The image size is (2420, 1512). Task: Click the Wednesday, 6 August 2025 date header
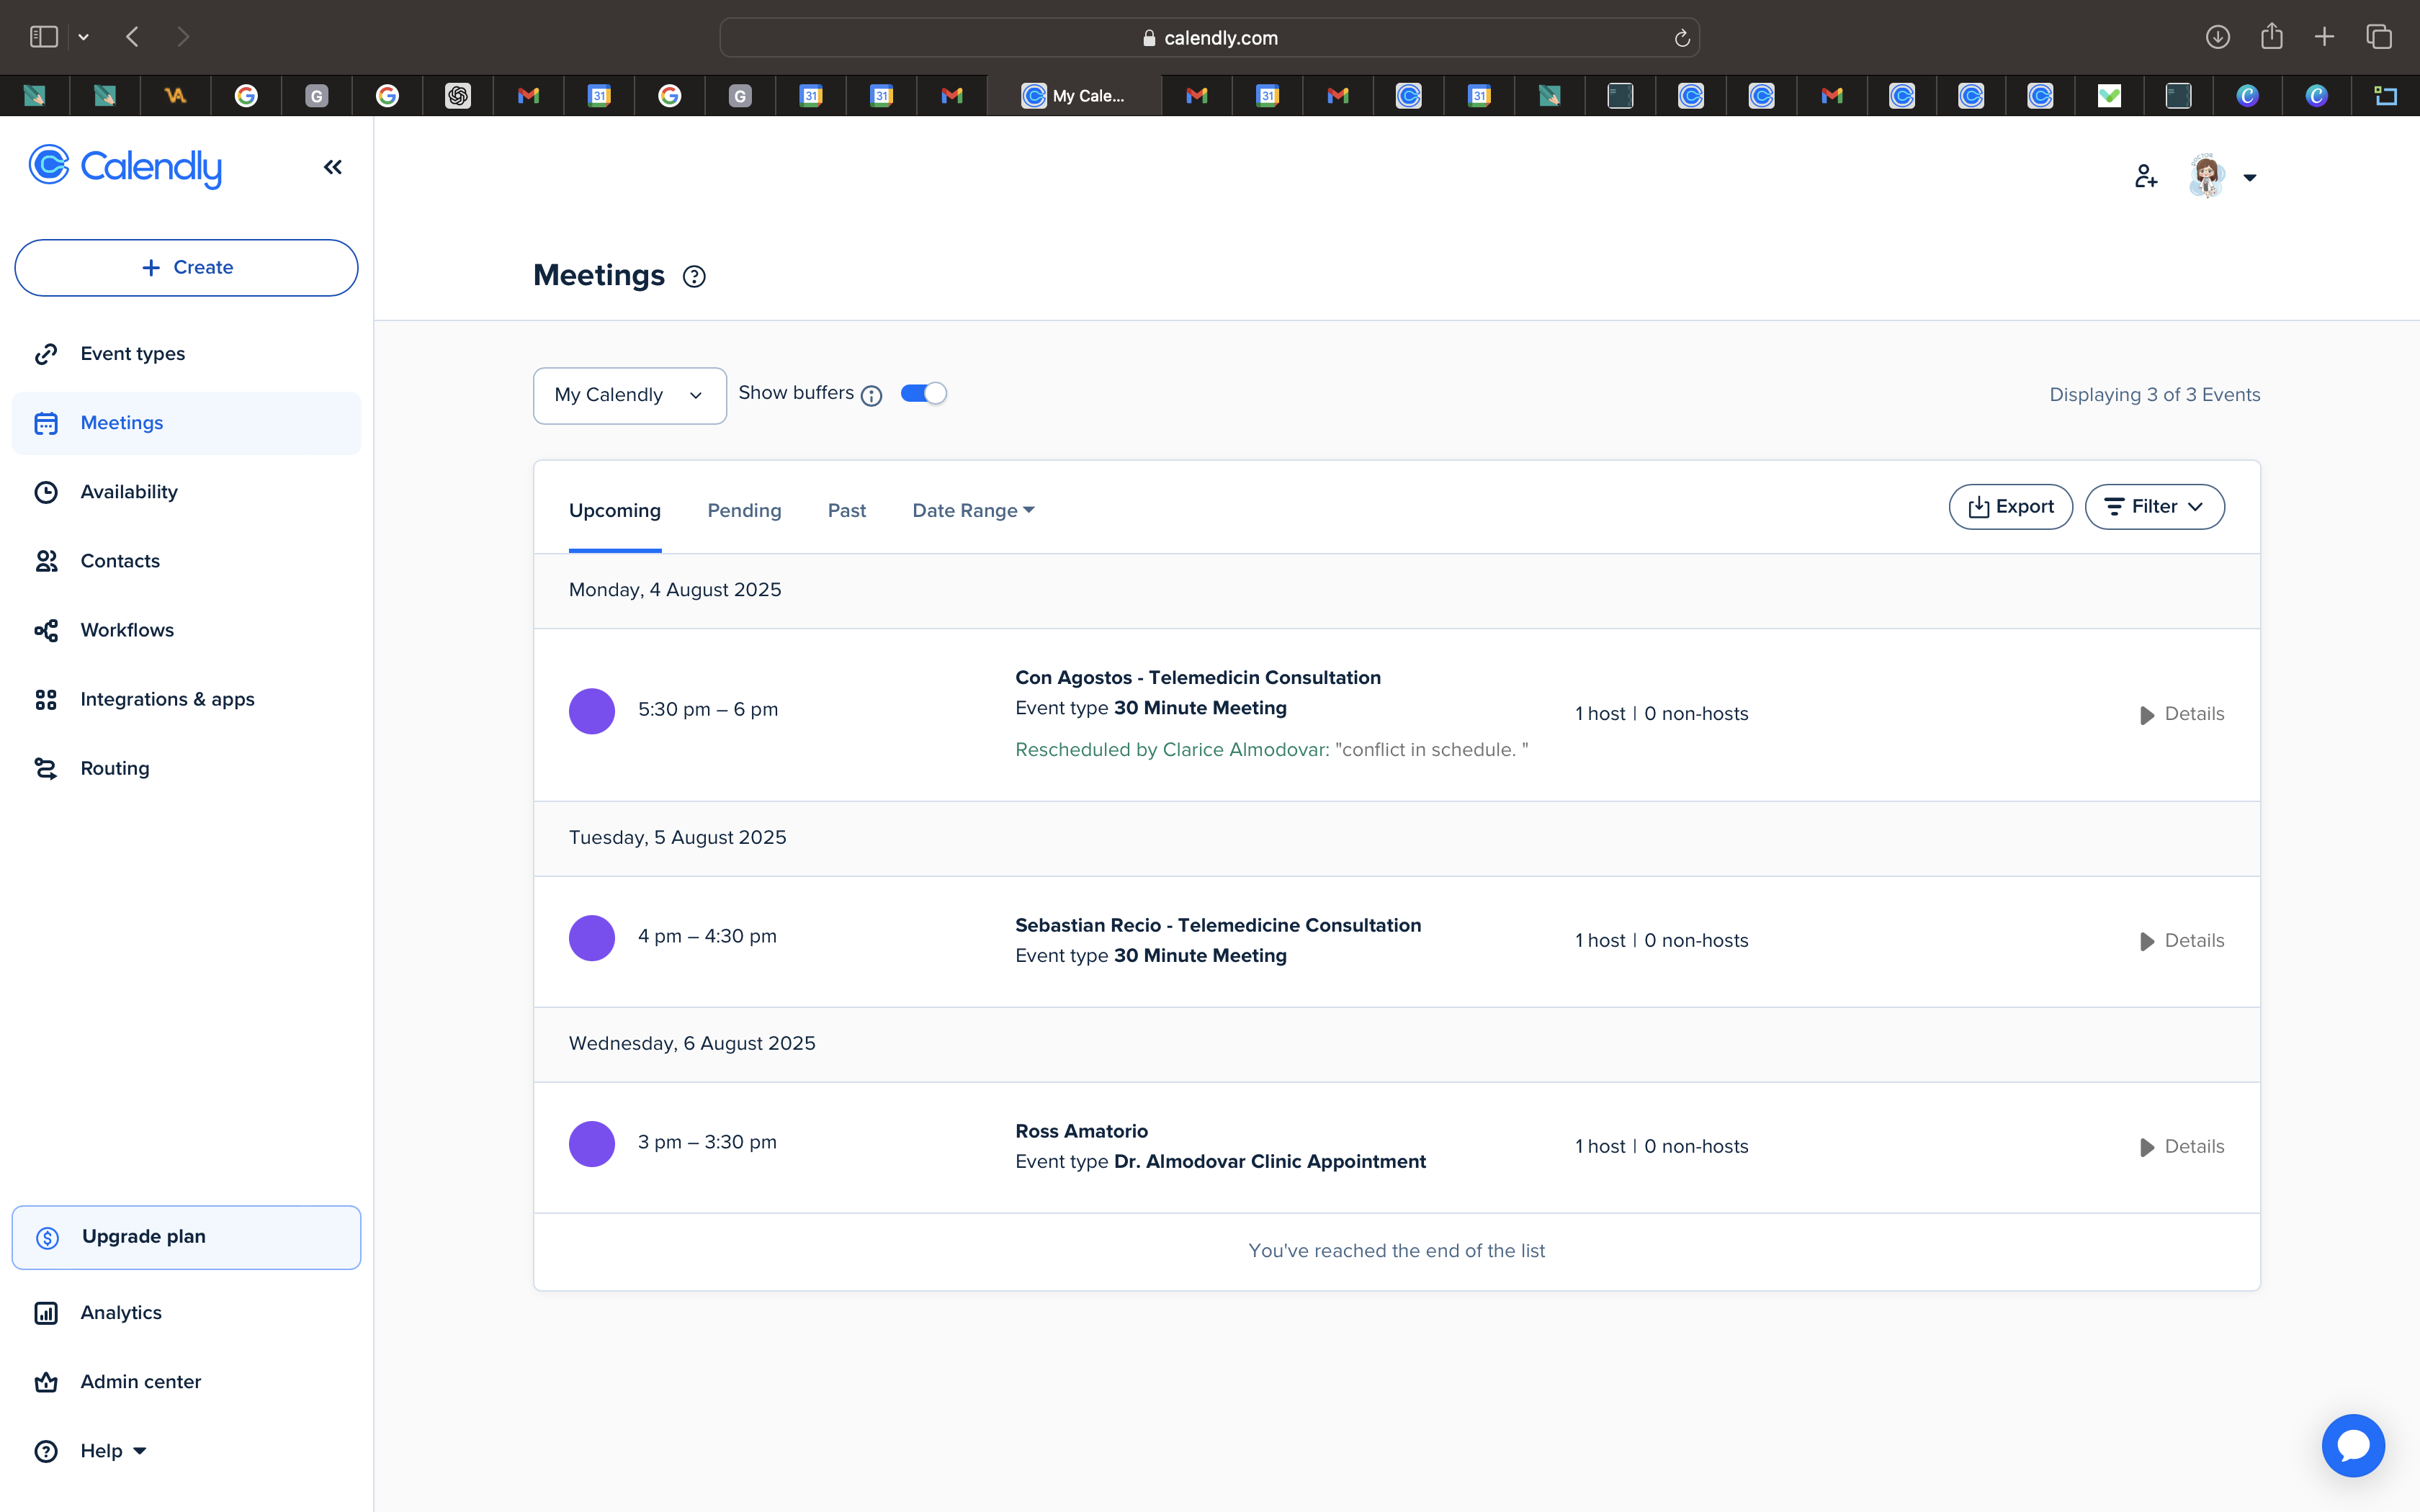coord(692,1044)
